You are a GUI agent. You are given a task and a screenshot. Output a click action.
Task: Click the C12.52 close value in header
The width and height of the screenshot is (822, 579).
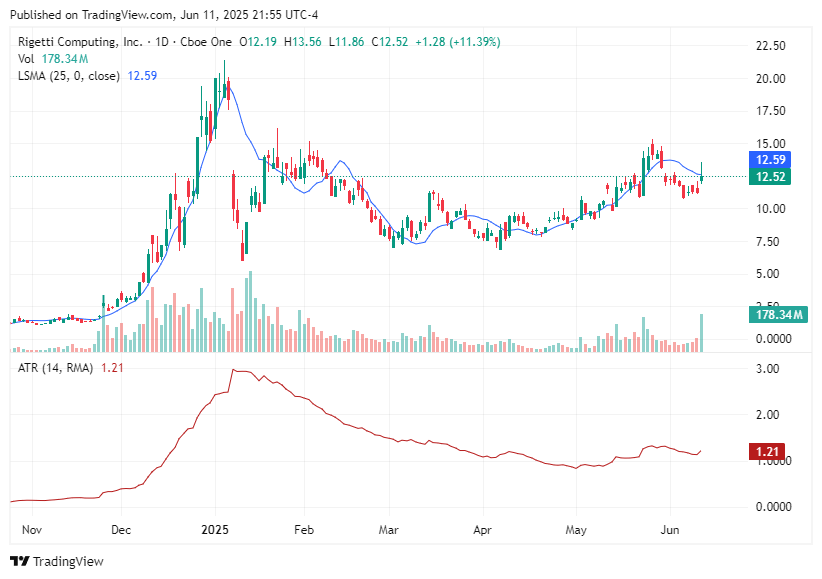click(x=390, y=41)
